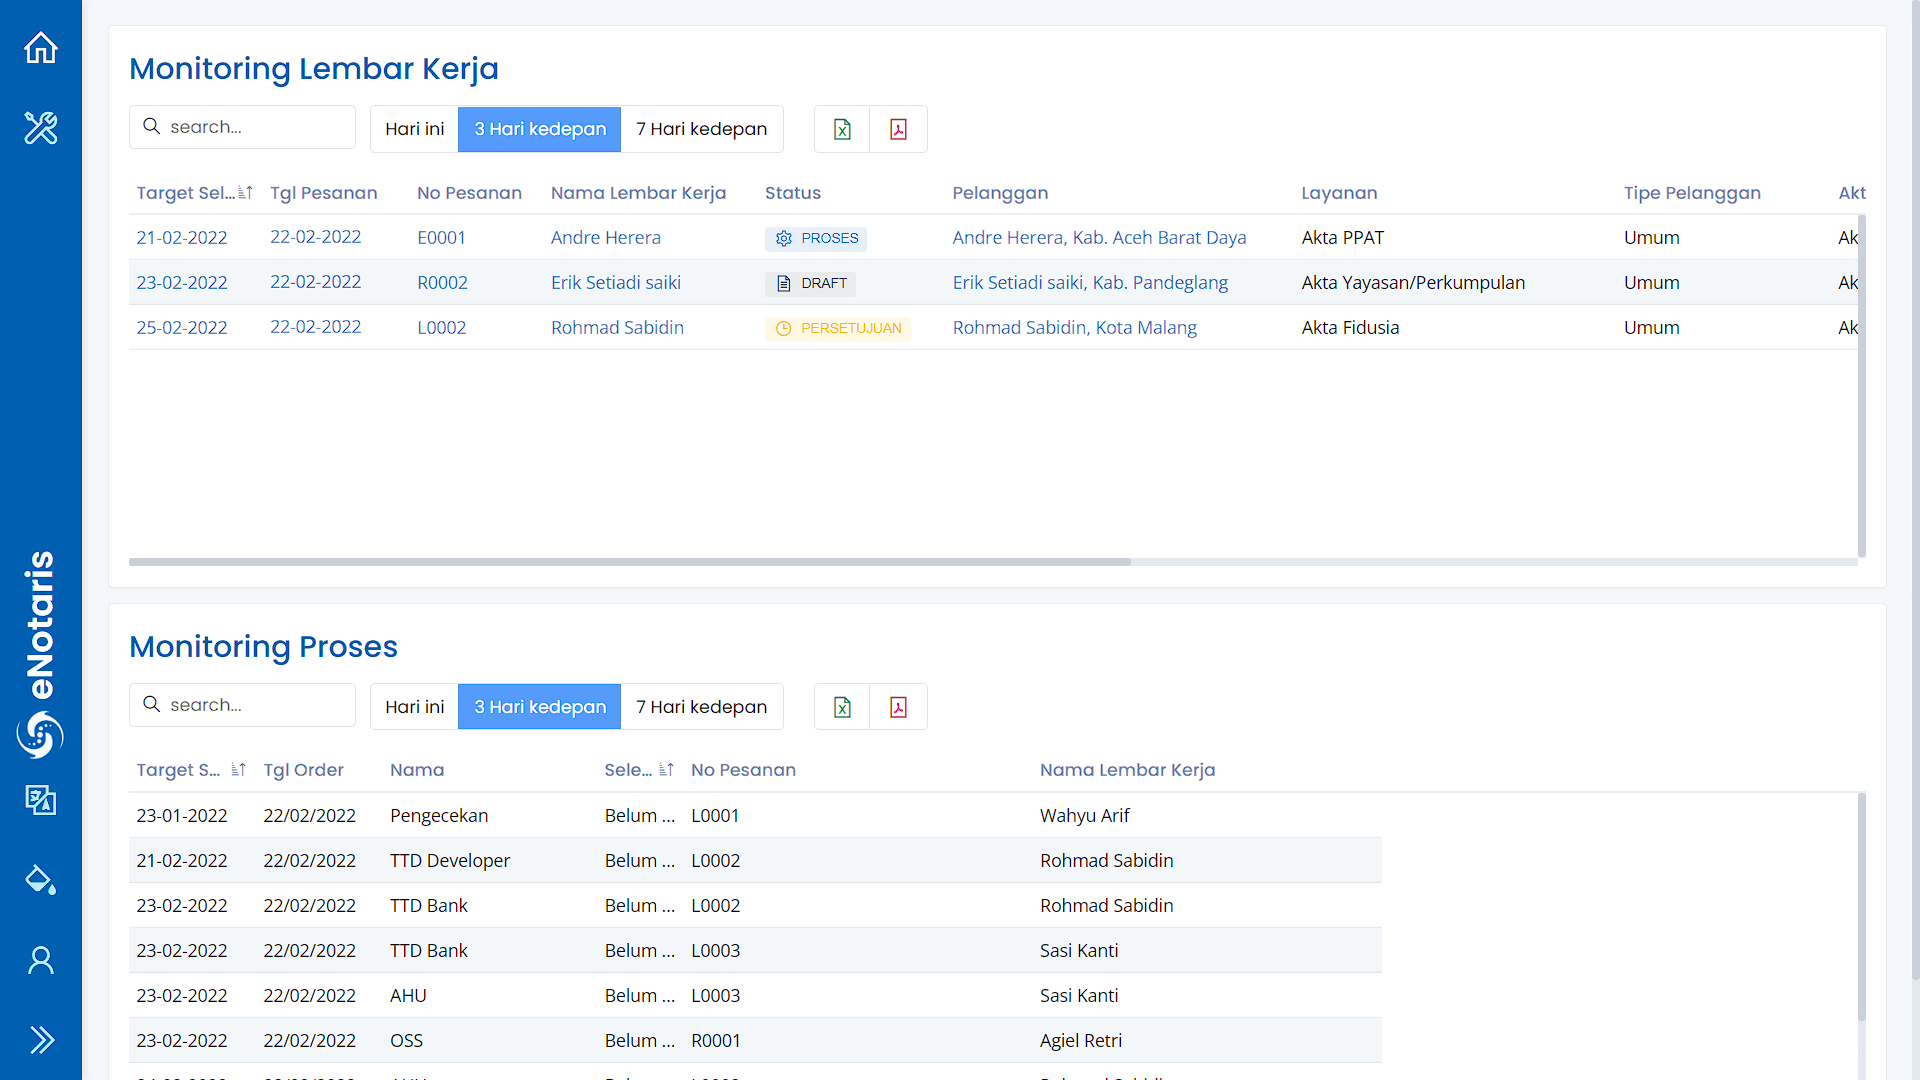Click the DRAFT status badge
The height and width of the screenshot is (1080, 1920).
tap(811, 283)
